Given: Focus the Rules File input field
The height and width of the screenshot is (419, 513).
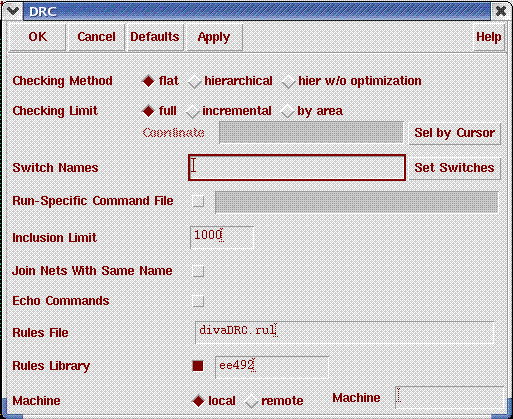Looking at the screenshot, I should click(344, 332).
